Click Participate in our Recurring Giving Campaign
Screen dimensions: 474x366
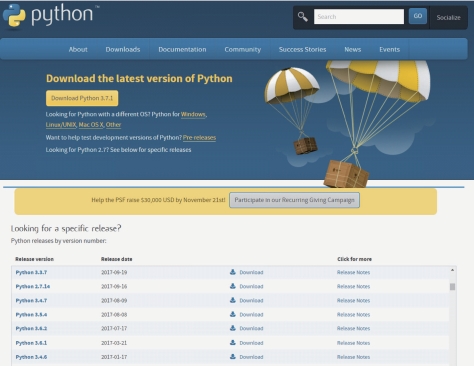(x=294, y=200)
